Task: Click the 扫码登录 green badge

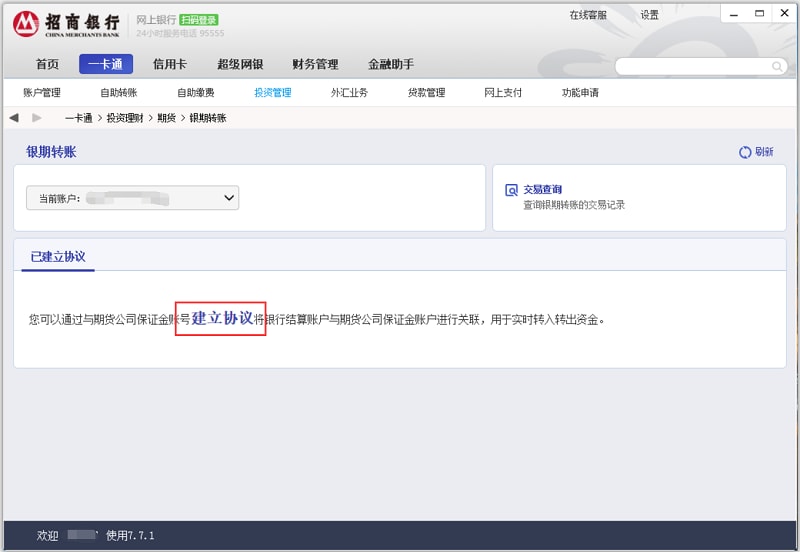Action: [x=198, y=20]
